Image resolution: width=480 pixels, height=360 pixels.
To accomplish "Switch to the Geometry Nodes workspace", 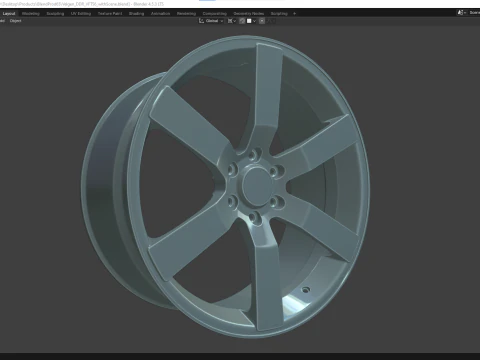I will [249, 13].
